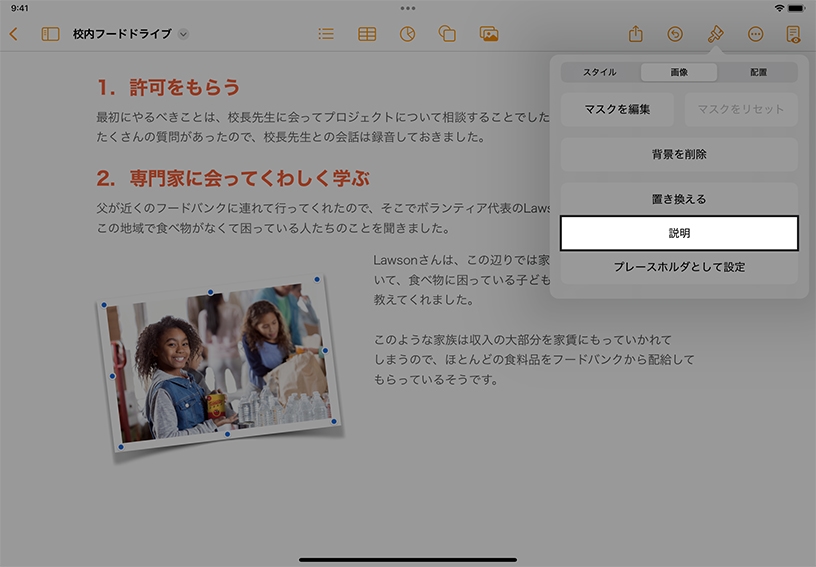This screenshot has width=816, height=567.
Task: Open the document settings icon
Action: [793, 34]
